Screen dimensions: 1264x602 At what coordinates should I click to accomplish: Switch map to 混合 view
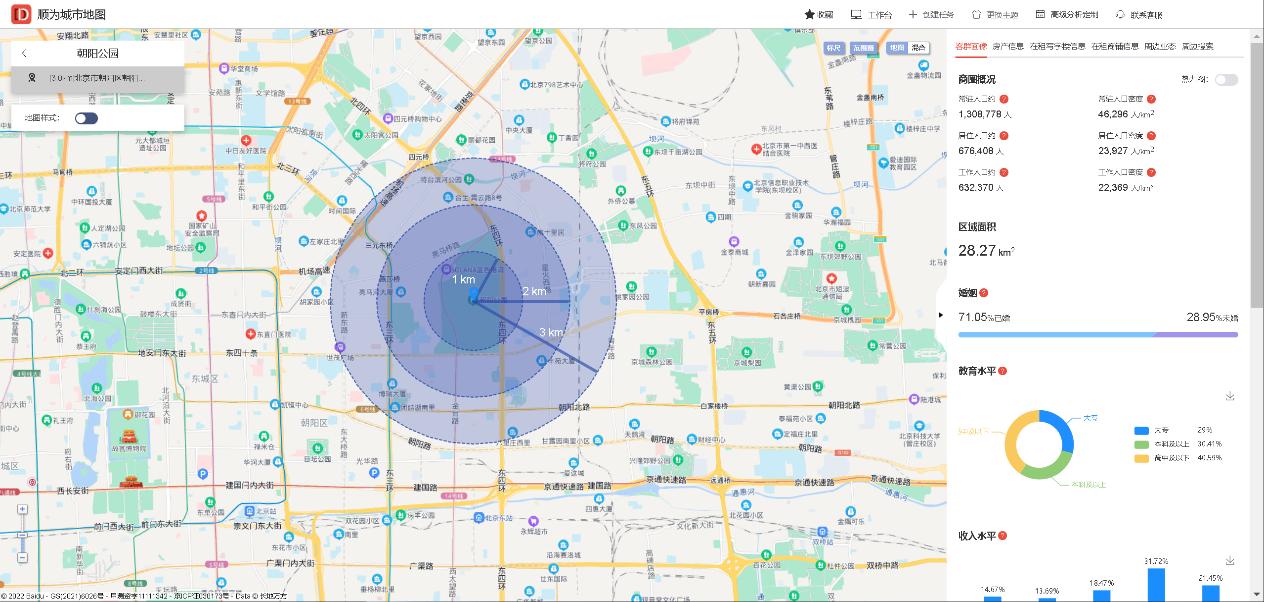[916, 47]
